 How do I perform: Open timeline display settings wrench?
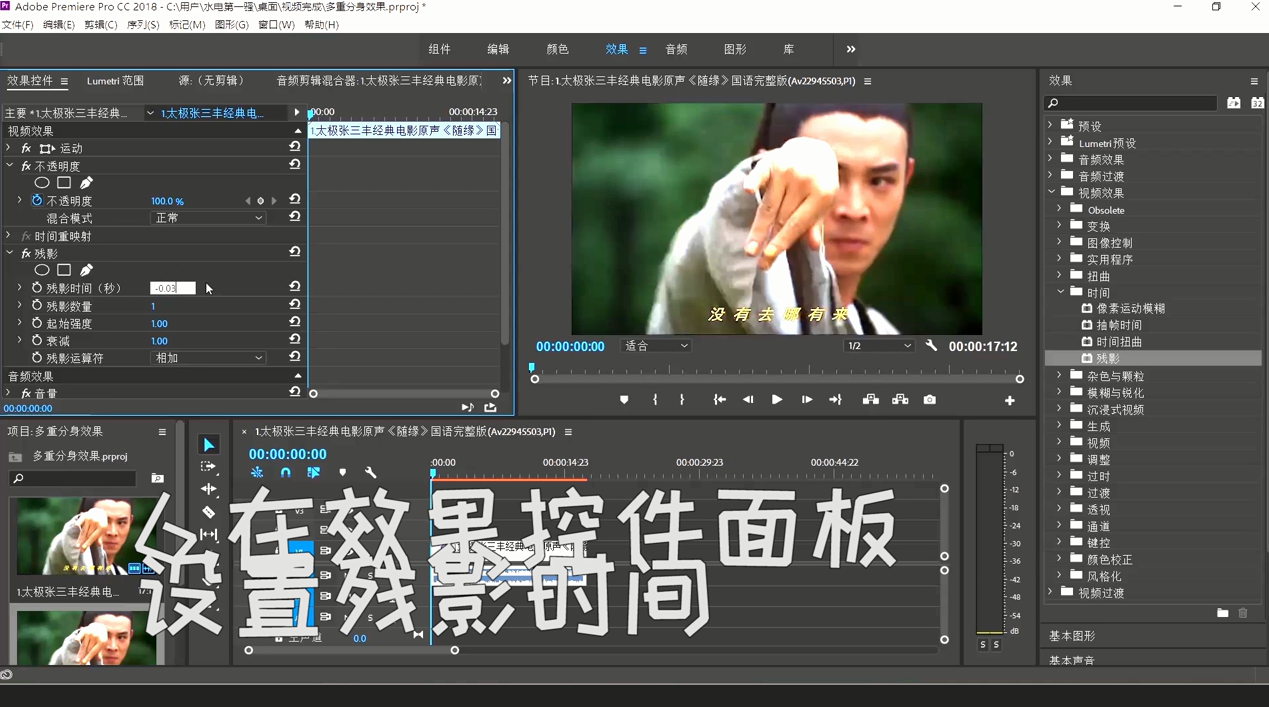(x=371, y=472)
